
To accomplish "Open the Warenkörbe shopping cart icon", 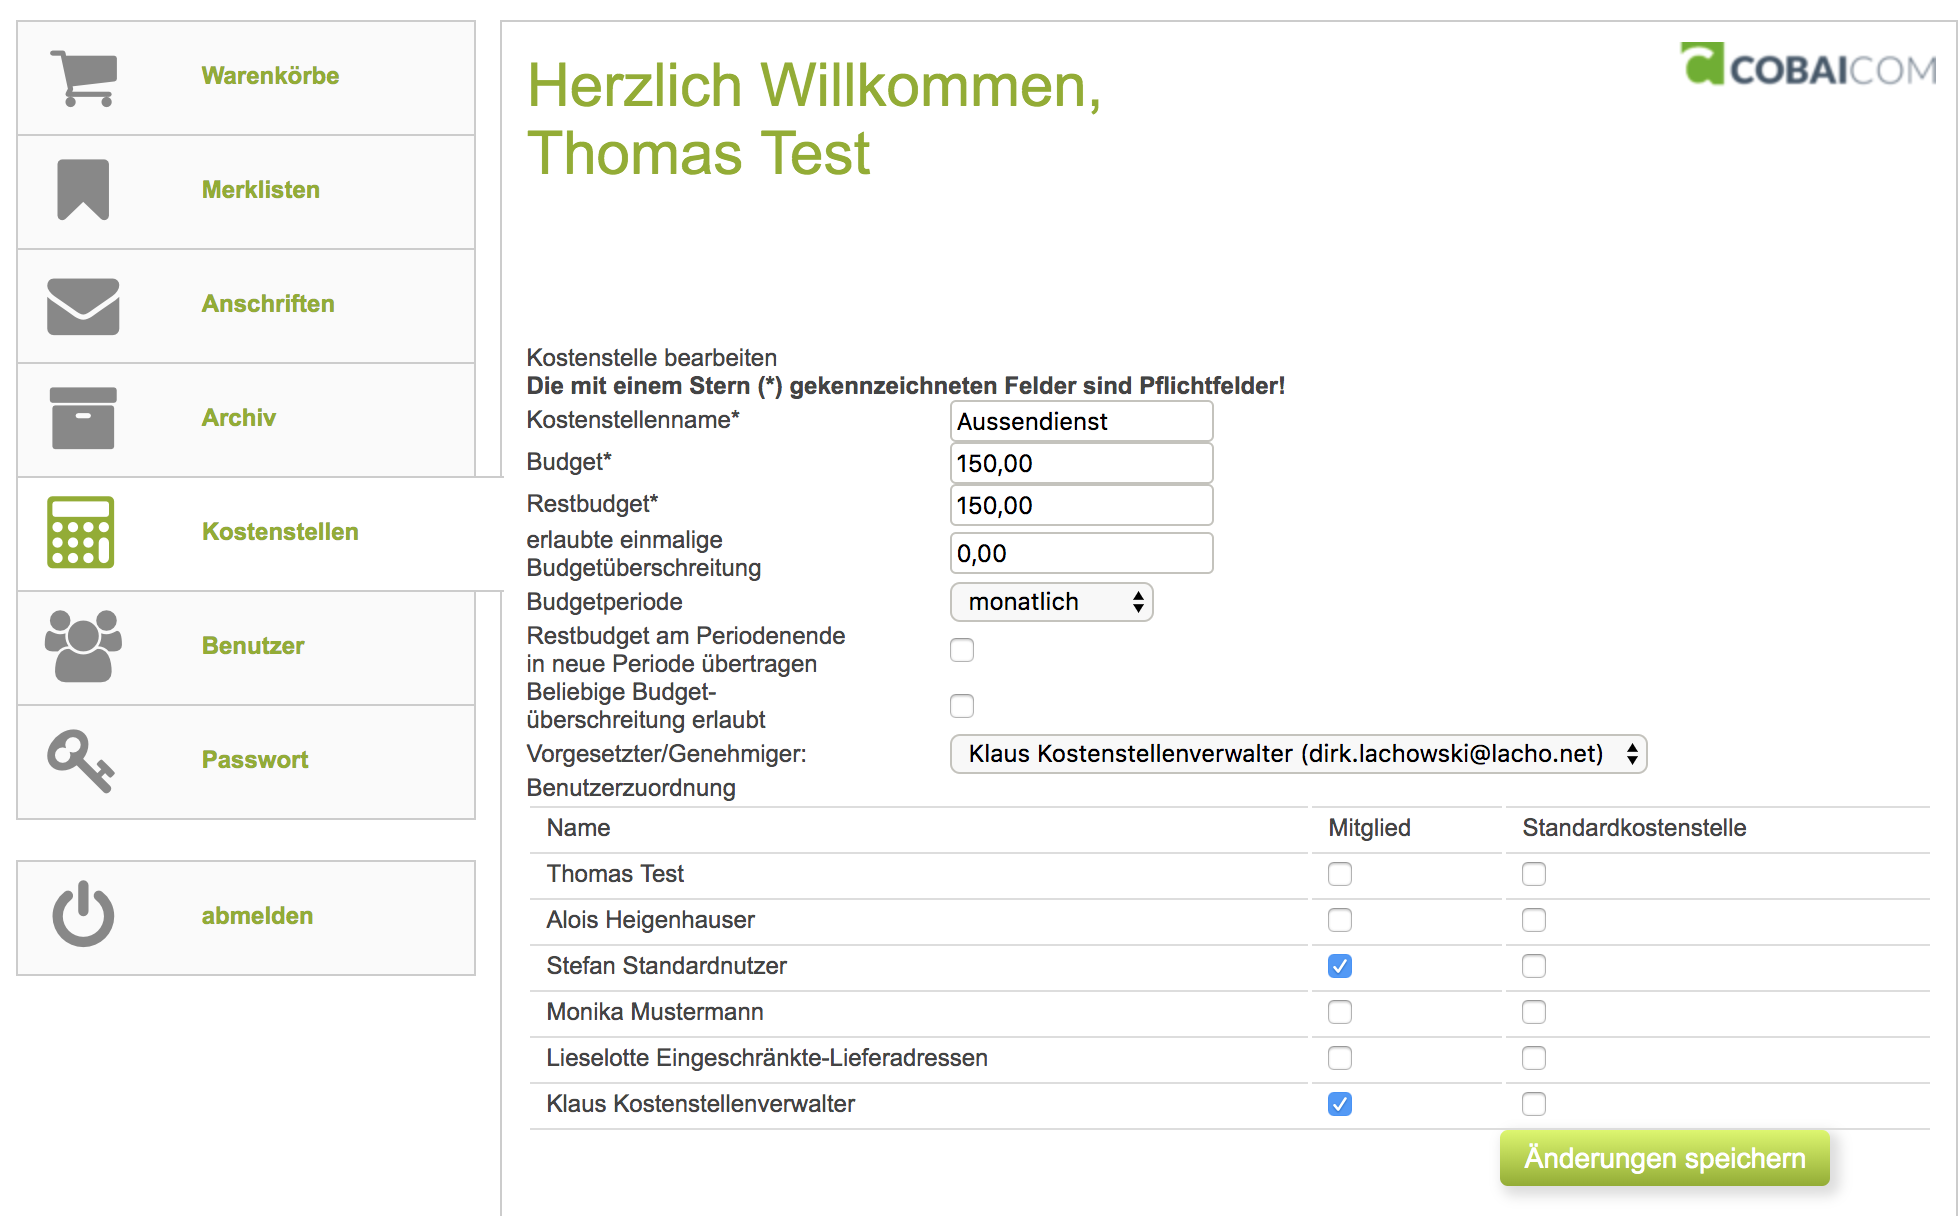I will tap(80, 76).
